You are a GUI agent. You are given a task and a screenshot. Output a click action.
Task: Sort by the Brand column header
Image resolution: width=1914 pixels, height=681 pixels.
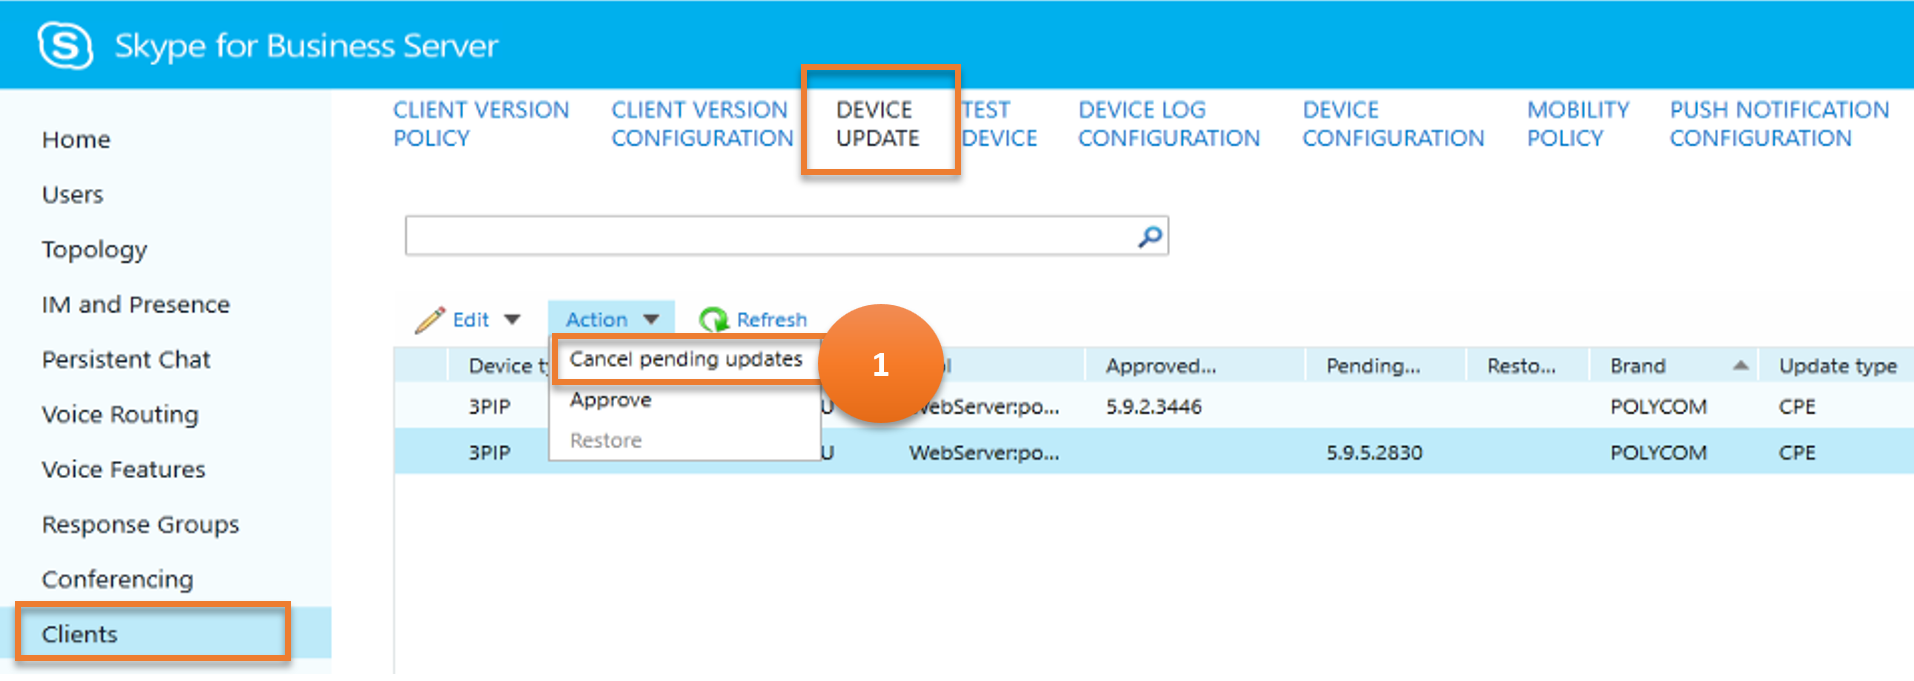[1637, 366]
